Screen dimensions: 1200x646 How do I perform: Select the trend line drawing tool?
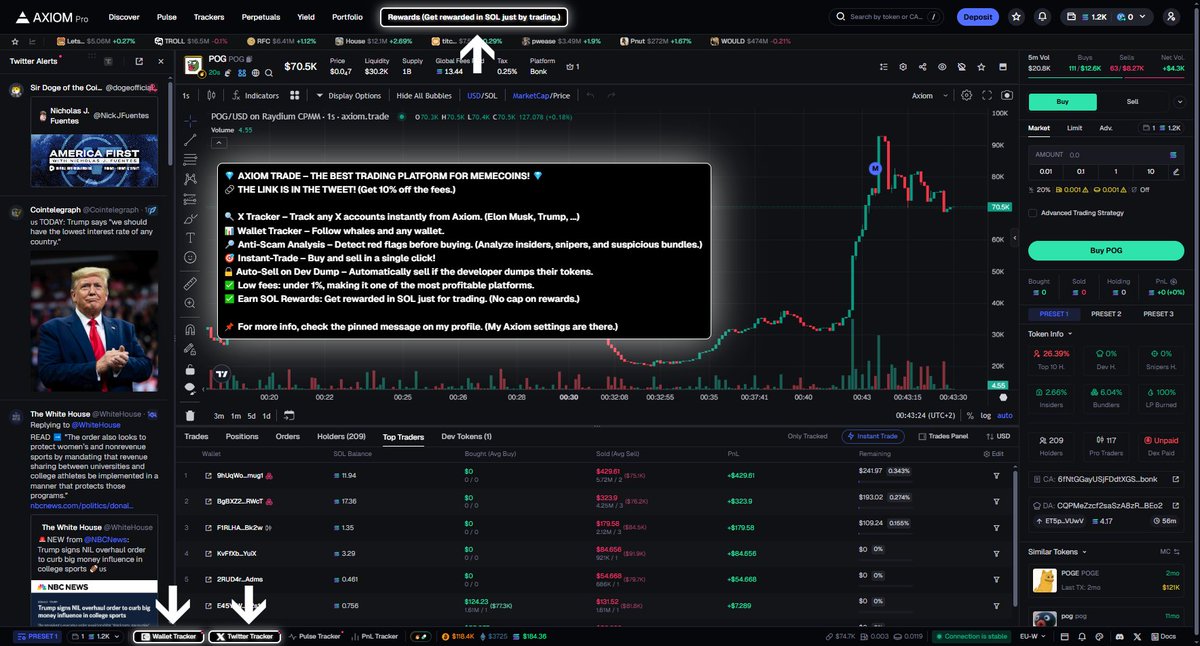(x=190, y=140)
